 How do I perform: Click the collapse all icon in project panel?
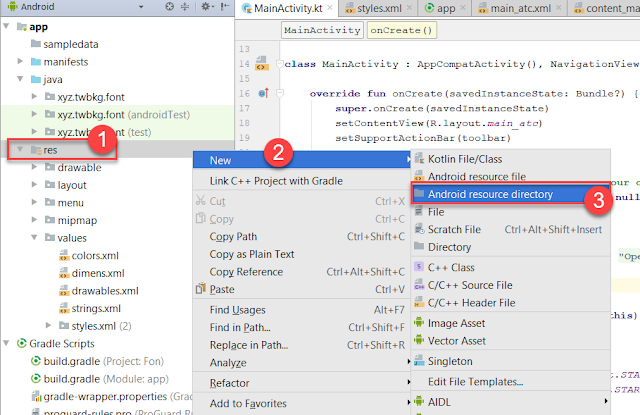coord(185,7)
